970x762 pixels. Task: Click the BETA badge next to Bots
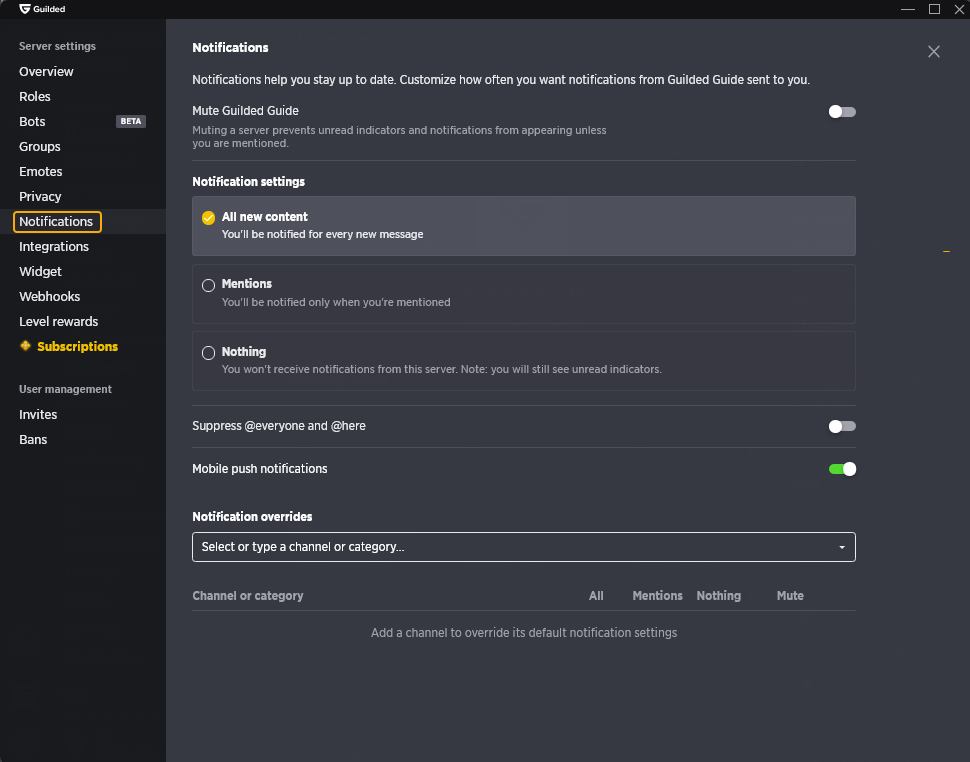click(131, 121)
